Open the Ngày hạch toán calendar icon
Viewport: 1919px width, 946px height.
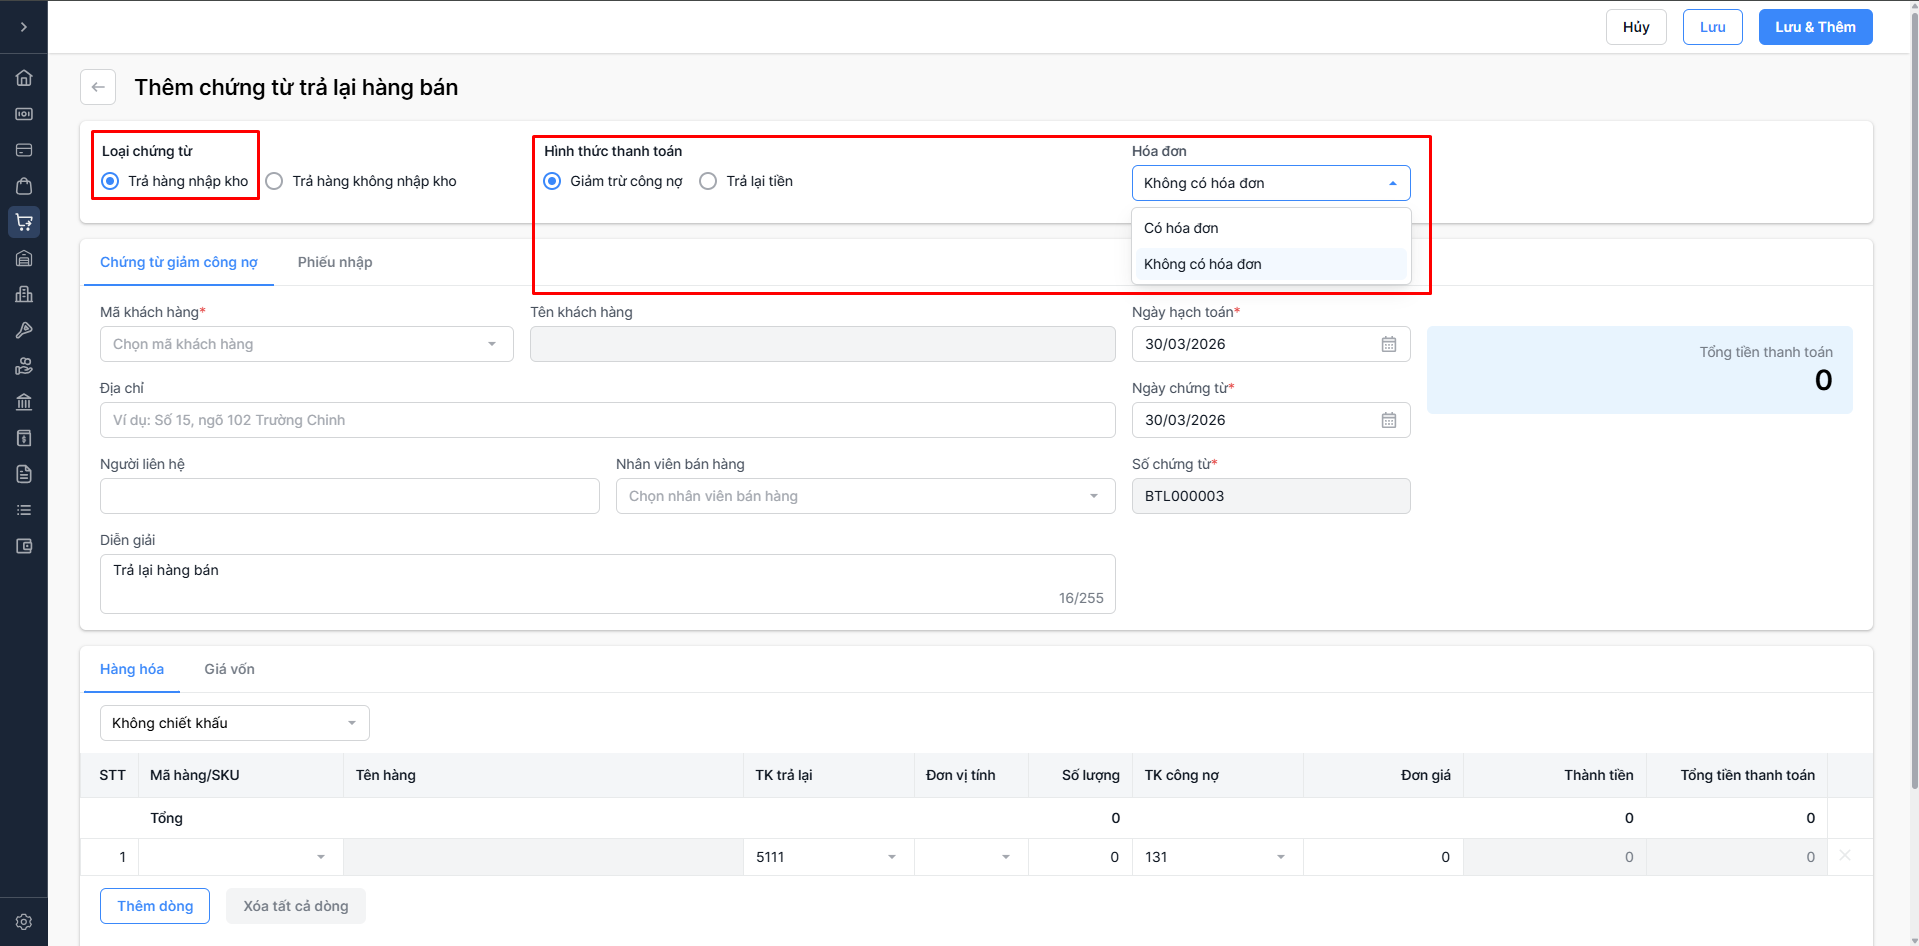(1388, 344)
